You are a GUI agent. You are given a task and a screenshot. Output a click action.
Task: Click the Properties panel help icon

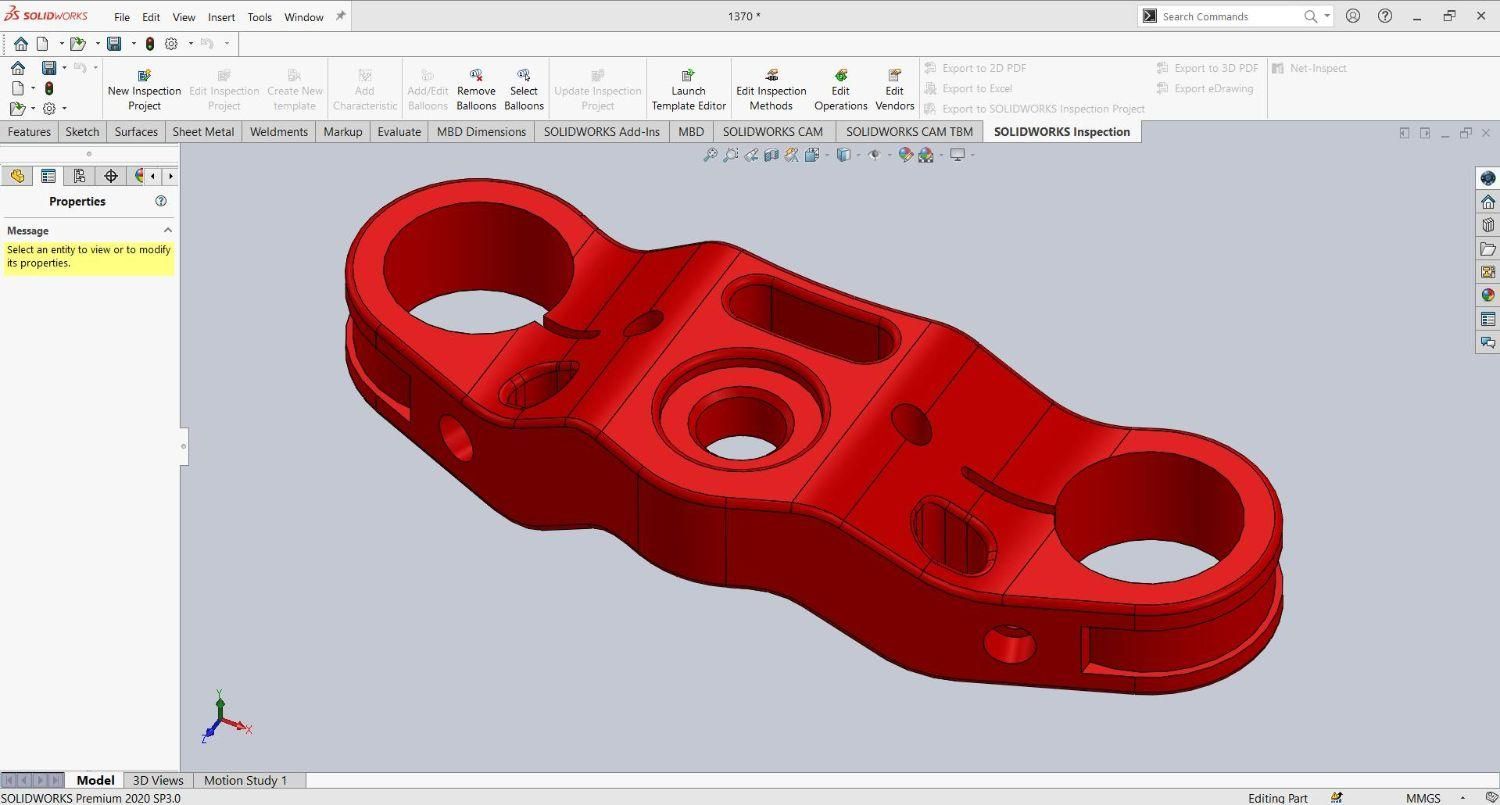[161, 201]
